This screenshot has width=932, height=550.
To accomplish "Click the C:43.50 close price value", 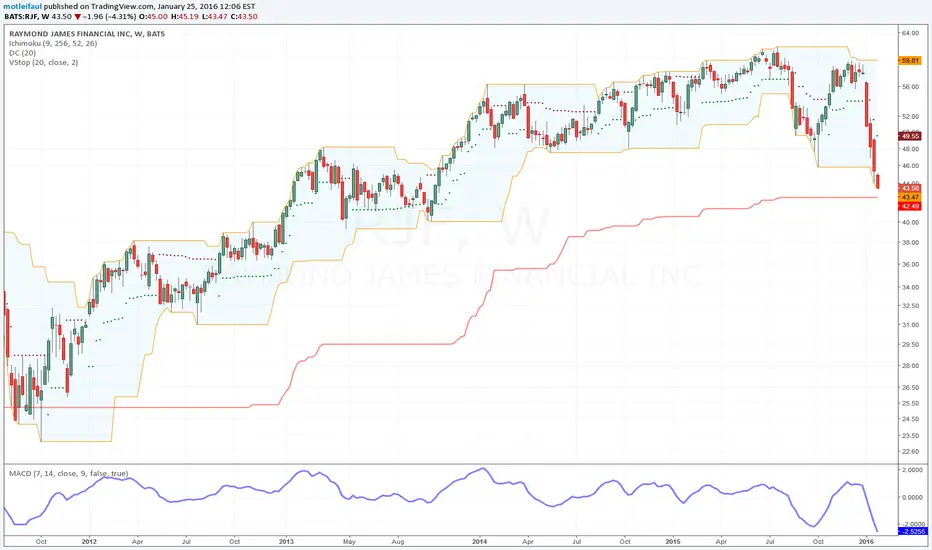I will pyautogui.click(x=244, y=16).
